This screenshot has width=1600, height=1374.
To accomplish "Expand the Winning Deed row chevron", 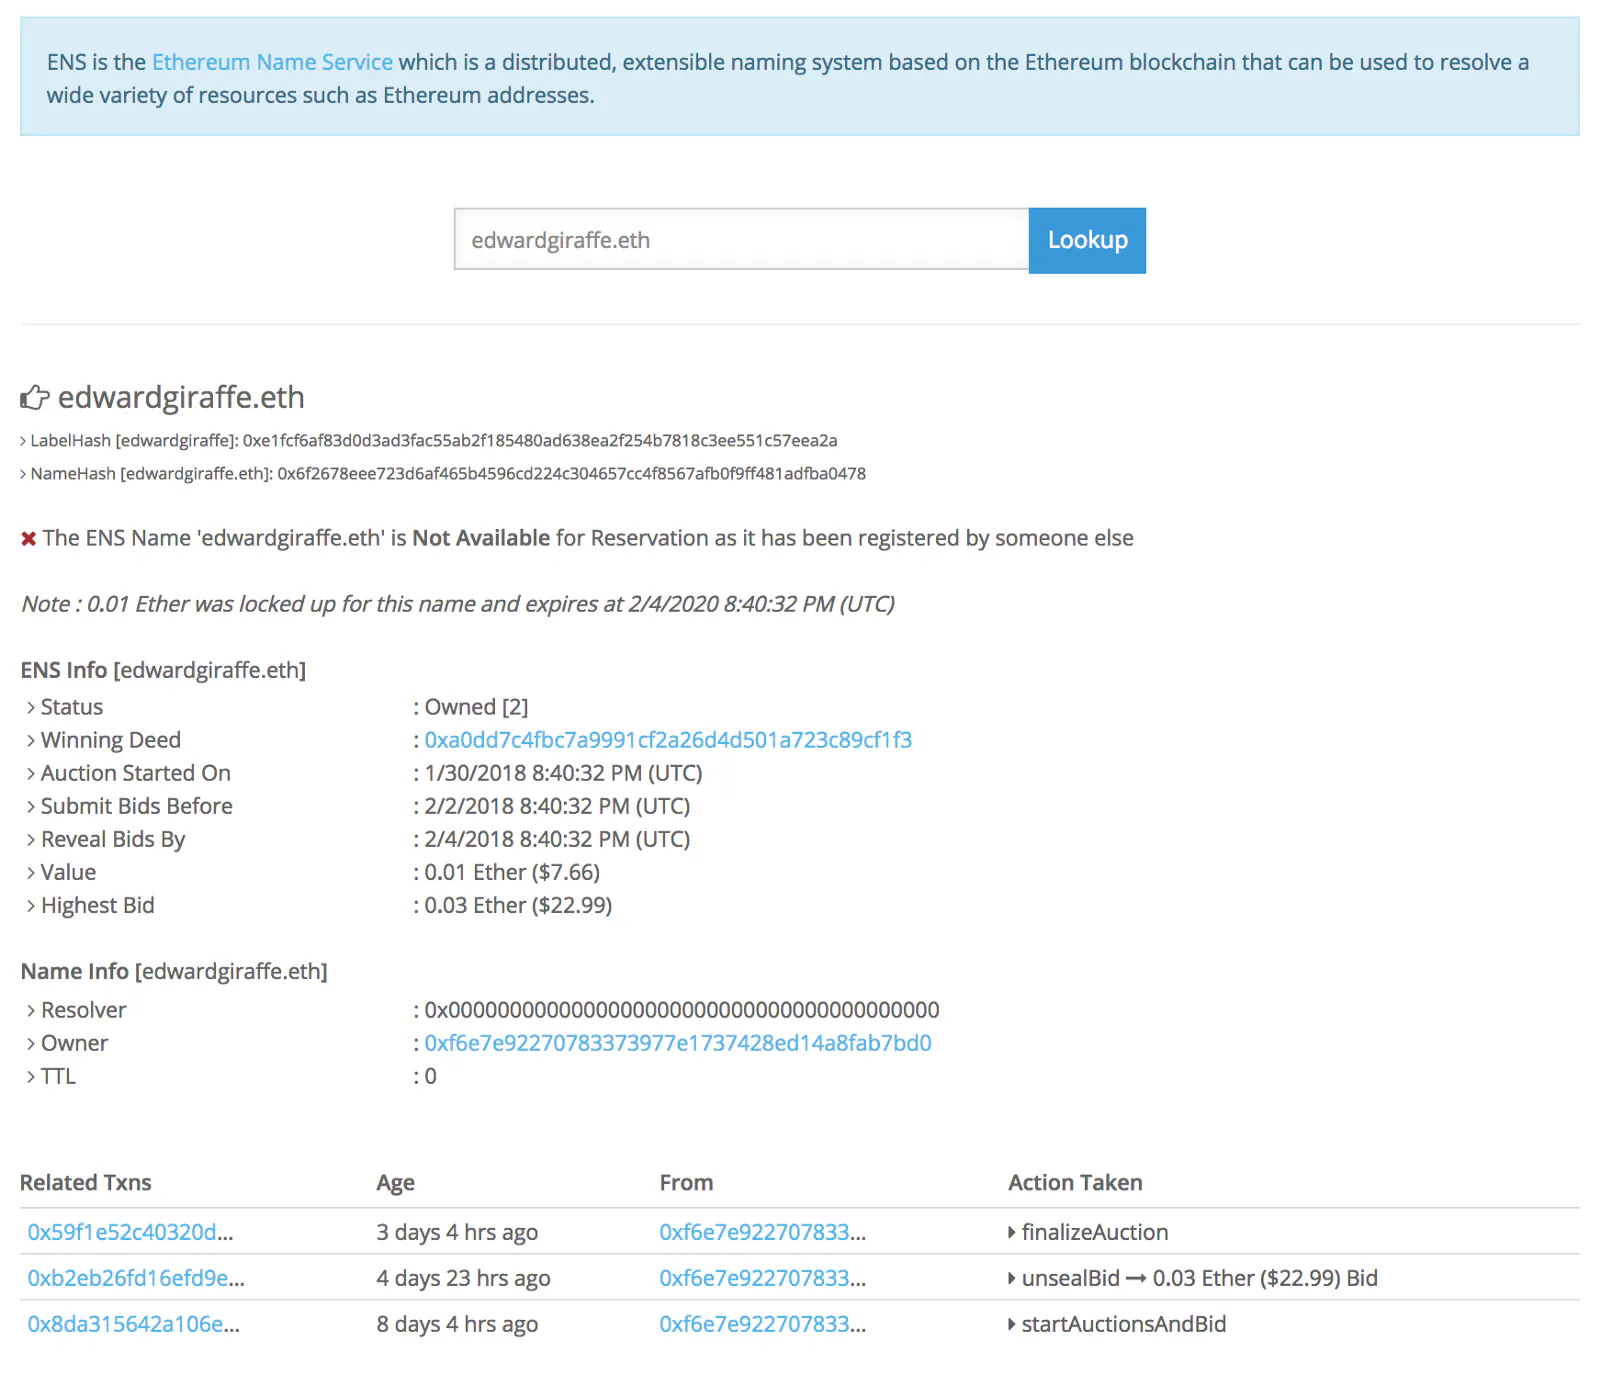I will point(30,740).
